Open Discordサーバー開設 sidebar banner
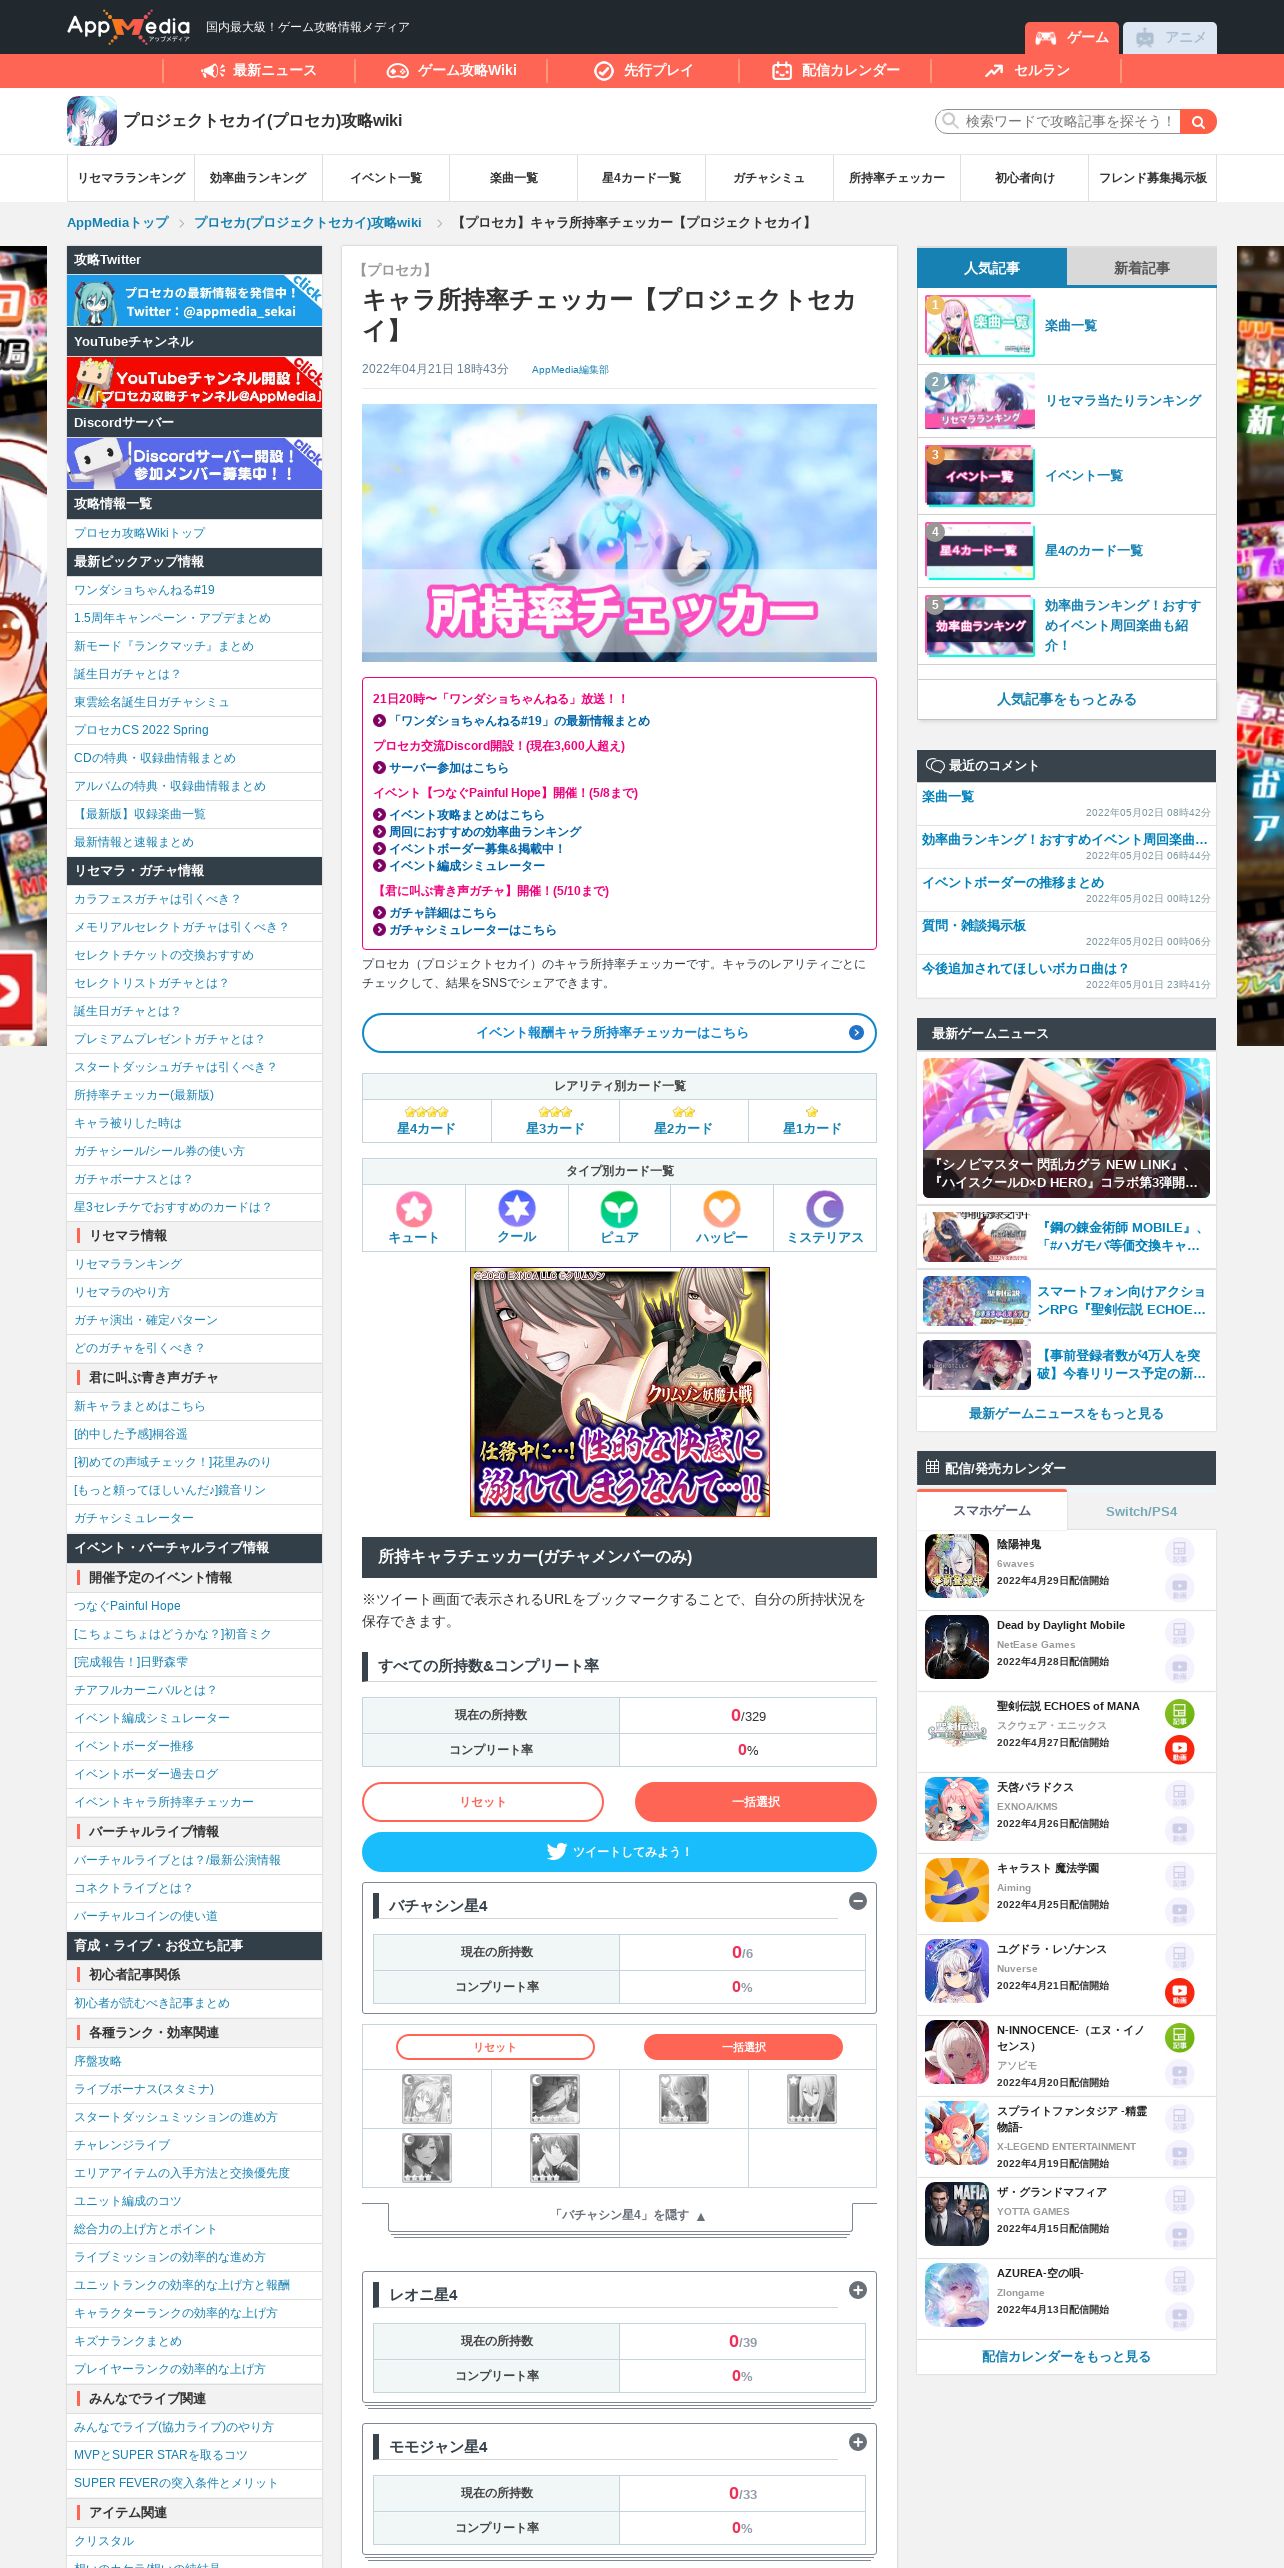Image resolution: width=1284 pixels, height=2568 pixels. (195, 463)
